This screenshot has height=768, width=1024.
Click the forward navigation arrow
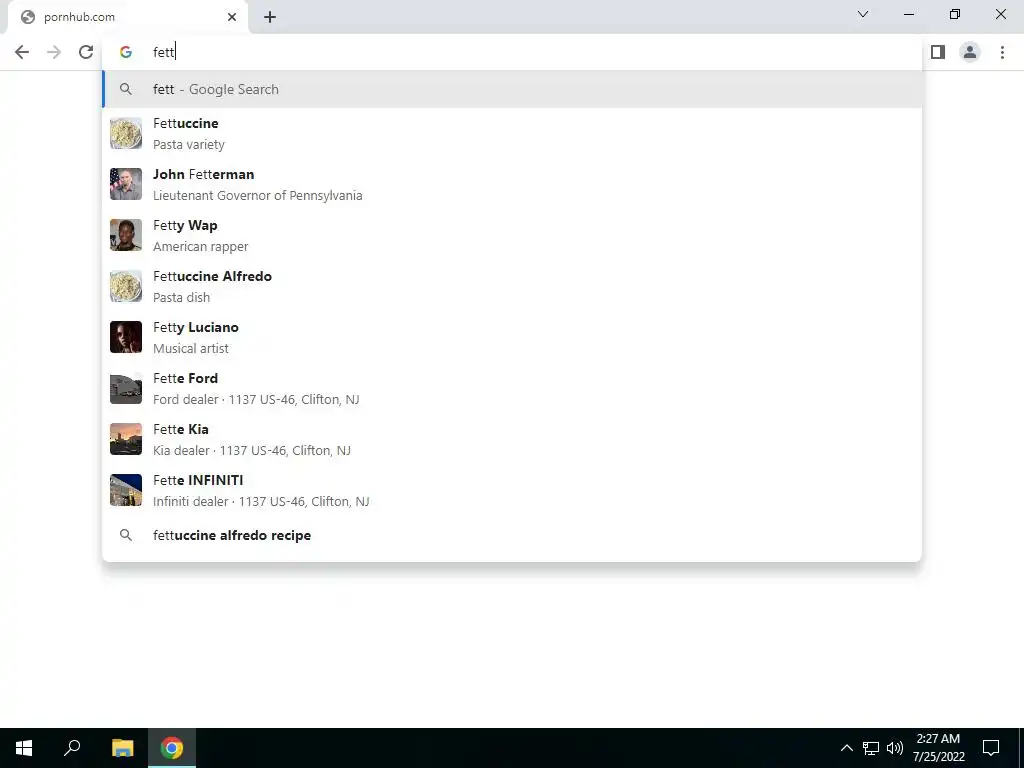coord(54,52)
